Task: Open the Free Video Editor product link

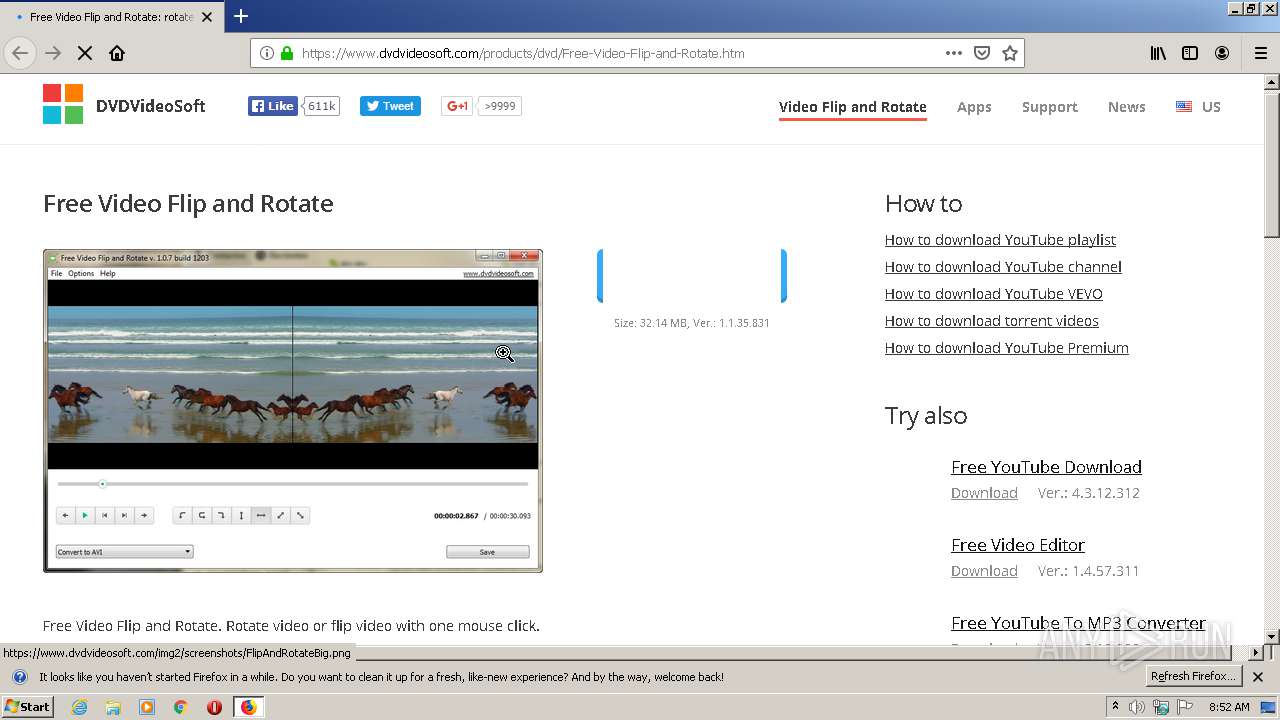Action: pos(1018,545)
